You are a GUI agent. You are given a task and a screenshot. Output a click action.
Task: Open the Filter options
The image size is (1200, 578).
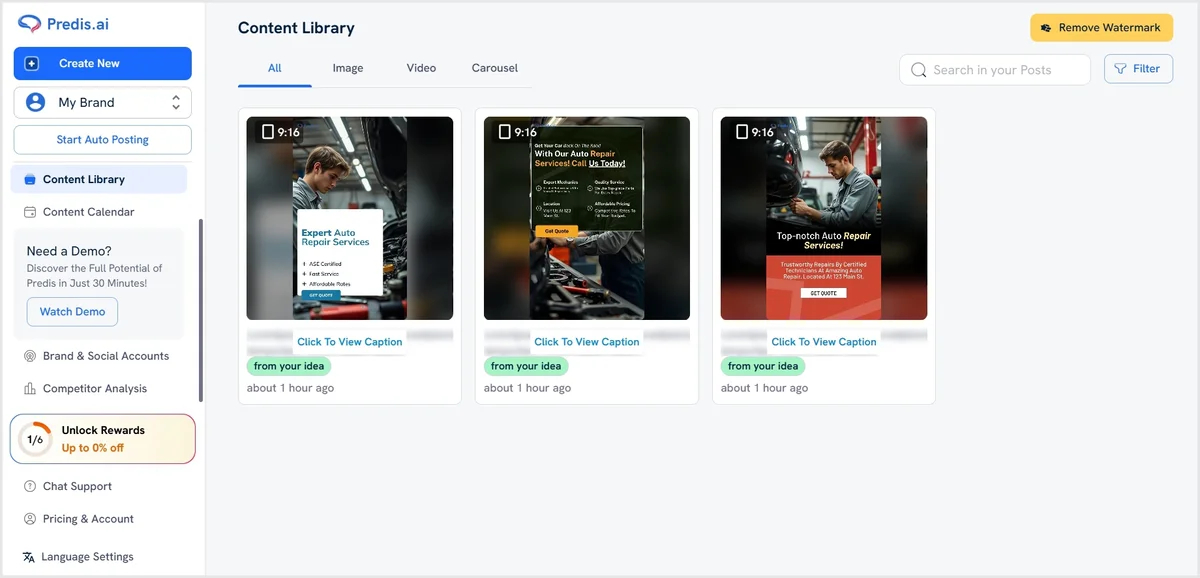[x=1138, y=69]
